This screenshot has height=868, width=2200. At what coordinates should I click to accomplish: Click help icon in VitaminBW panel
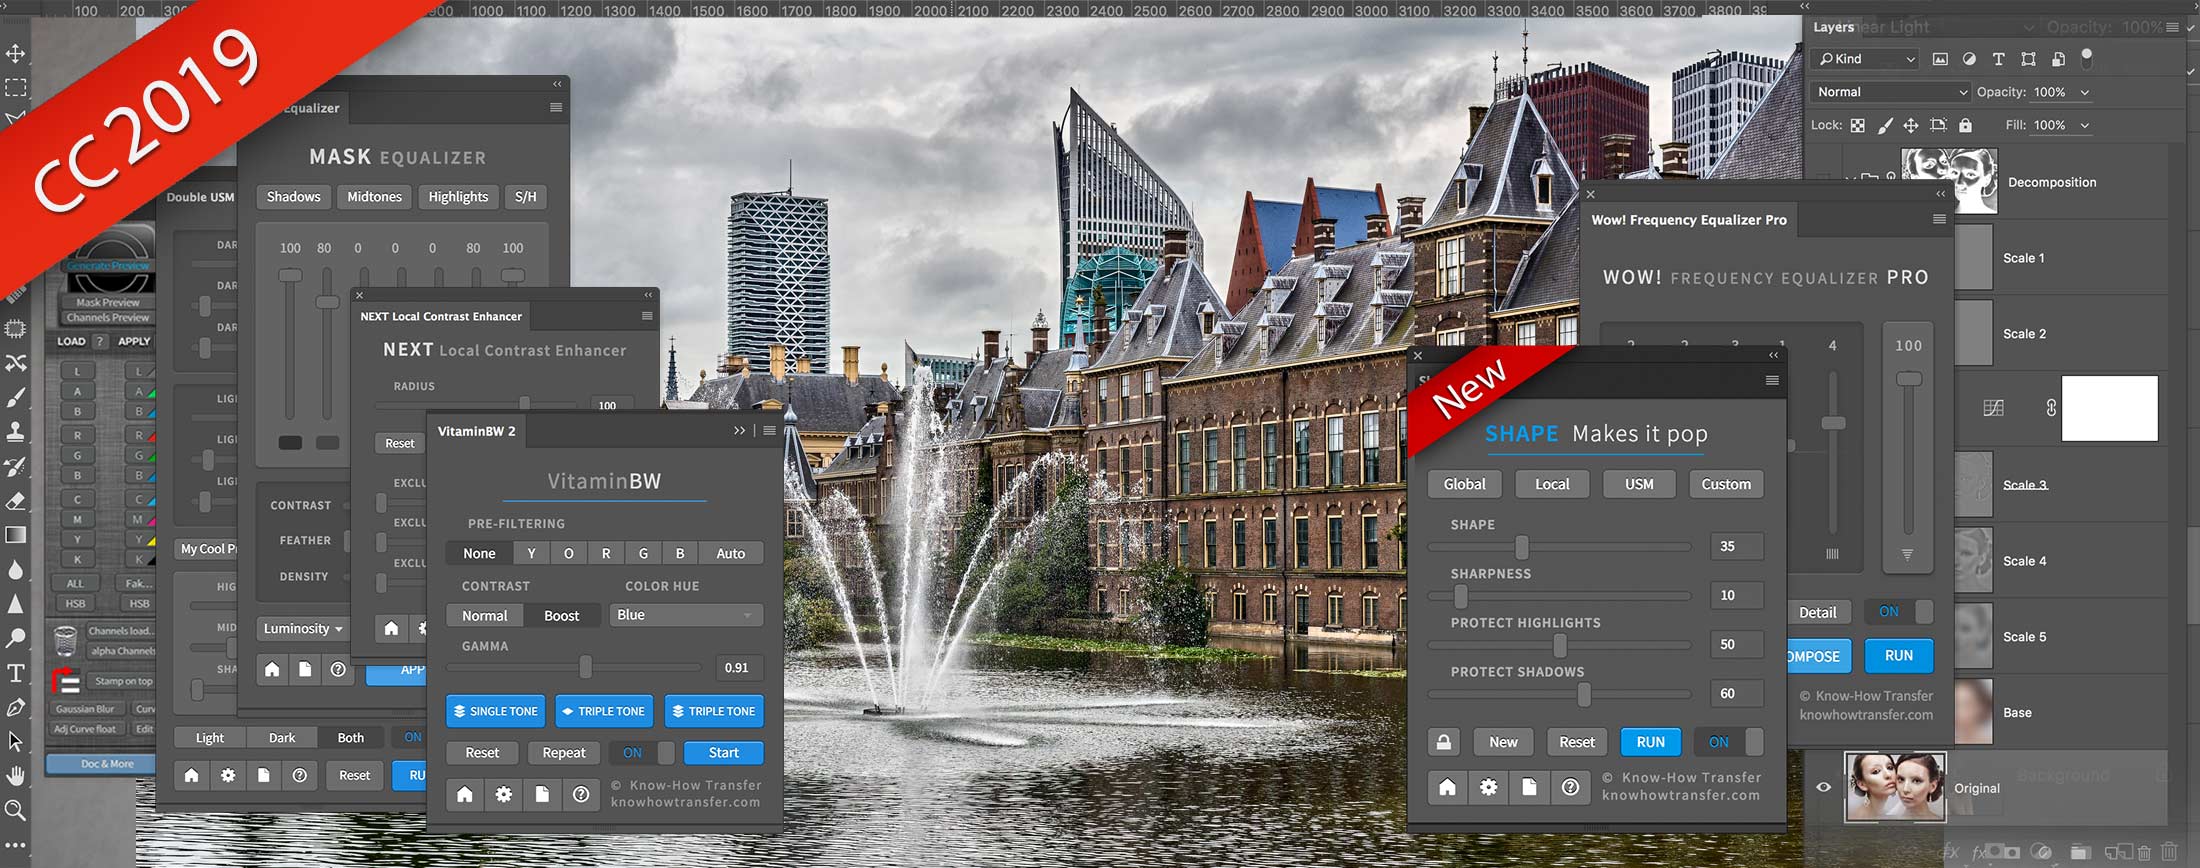click(x=581, y=794)
